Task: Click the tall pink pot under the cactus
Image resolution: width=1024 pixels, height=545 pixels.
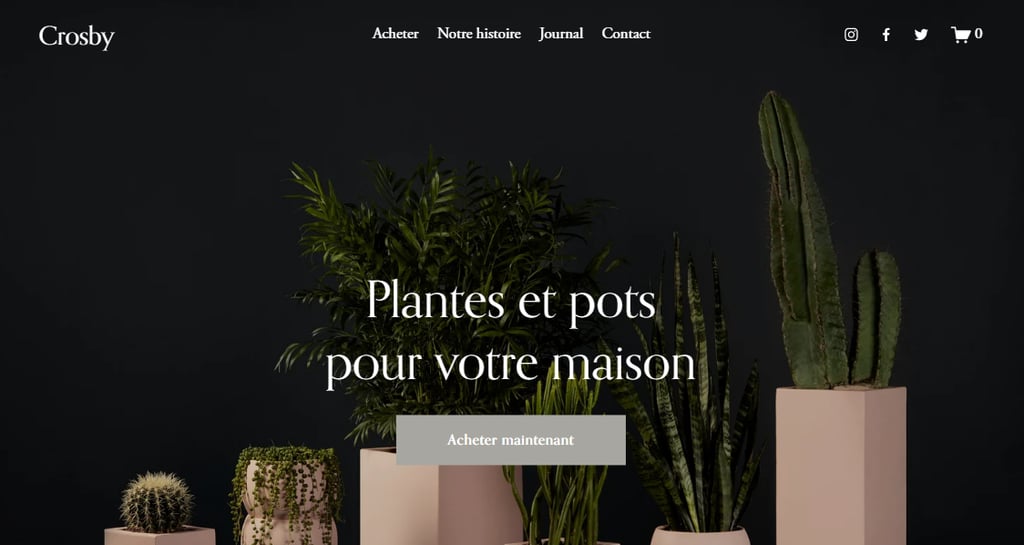Action: 840,466
